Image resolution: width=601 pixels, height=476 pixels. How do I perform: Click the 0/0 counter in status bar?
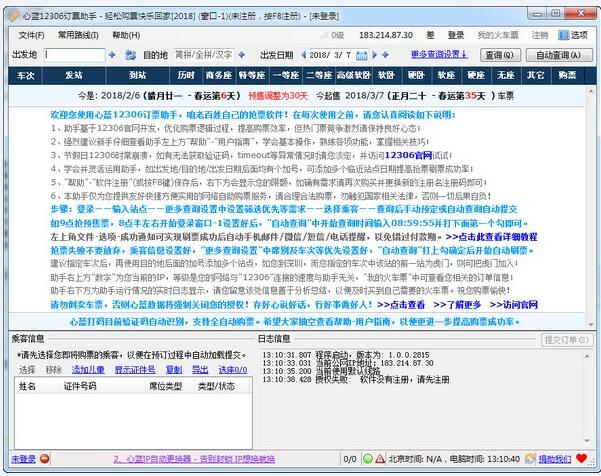(350, 459)
